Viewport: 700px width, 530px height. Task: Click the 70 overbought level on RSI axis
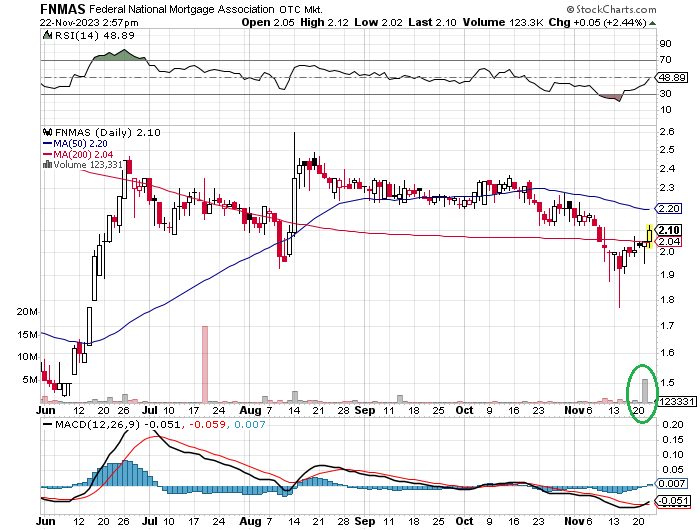(665, 60)
